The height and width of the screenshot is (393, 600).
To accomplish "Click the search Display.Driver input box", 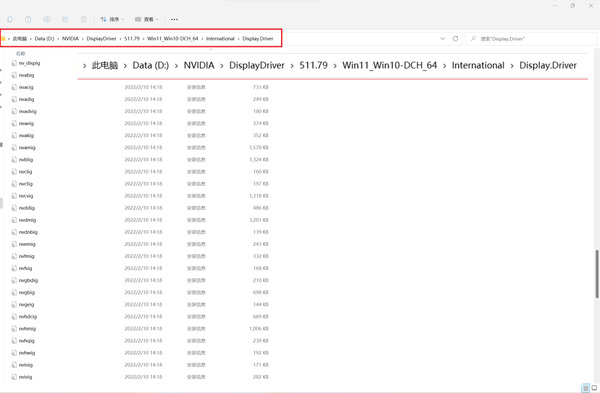I will tap(531, 39).
